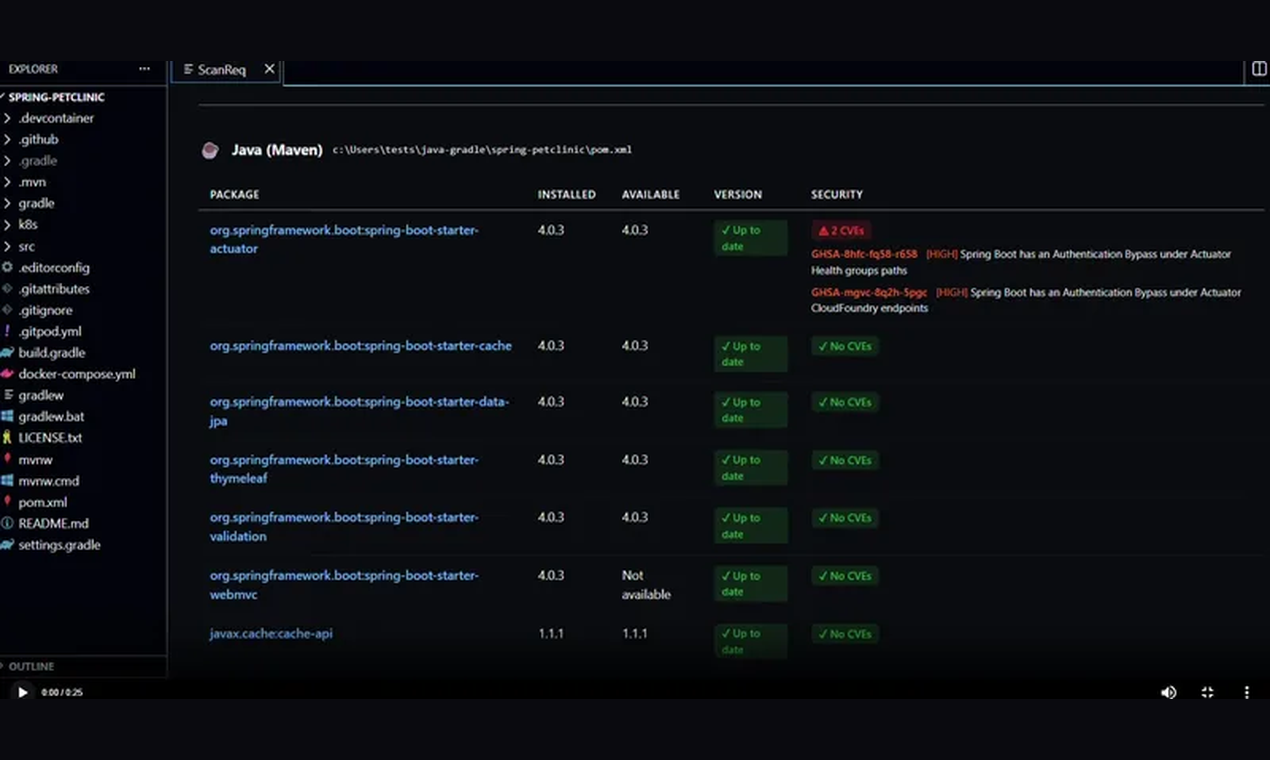Click the 0:00 / 0:25 video time display
1270x760 pixels.
coord(62,692)
